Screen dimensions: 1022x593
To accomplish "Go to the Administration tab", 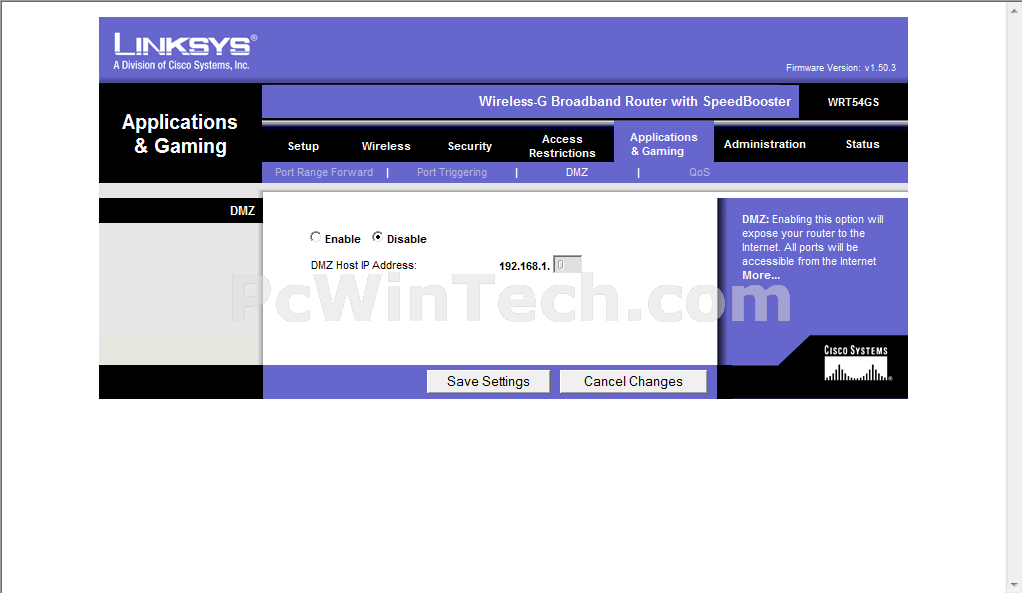I will pos(765,144).
